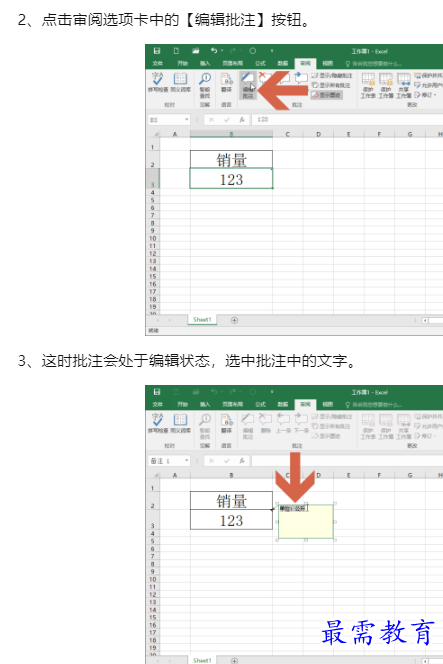Switch to 页面布局 tab in step 2 Excel
Viewport: 443px width, 664px height.
click(233, 63)
